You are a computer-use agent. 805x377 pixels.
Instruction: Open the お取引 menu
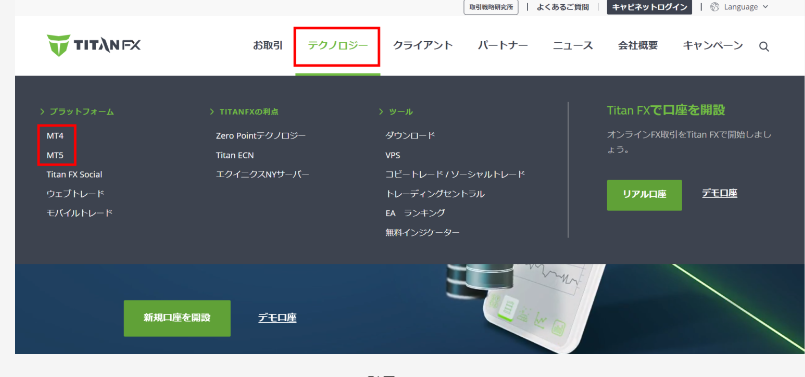click(x=267, y=46)
